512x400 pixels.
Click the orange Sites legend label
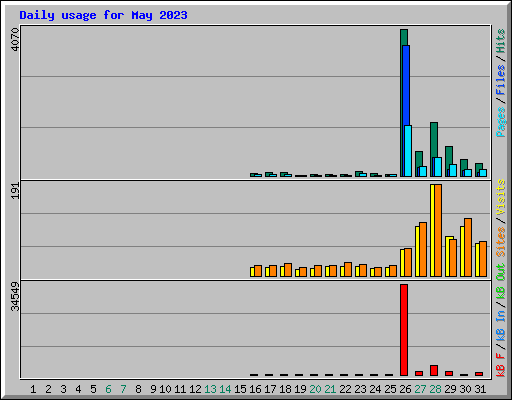[501, 242]
